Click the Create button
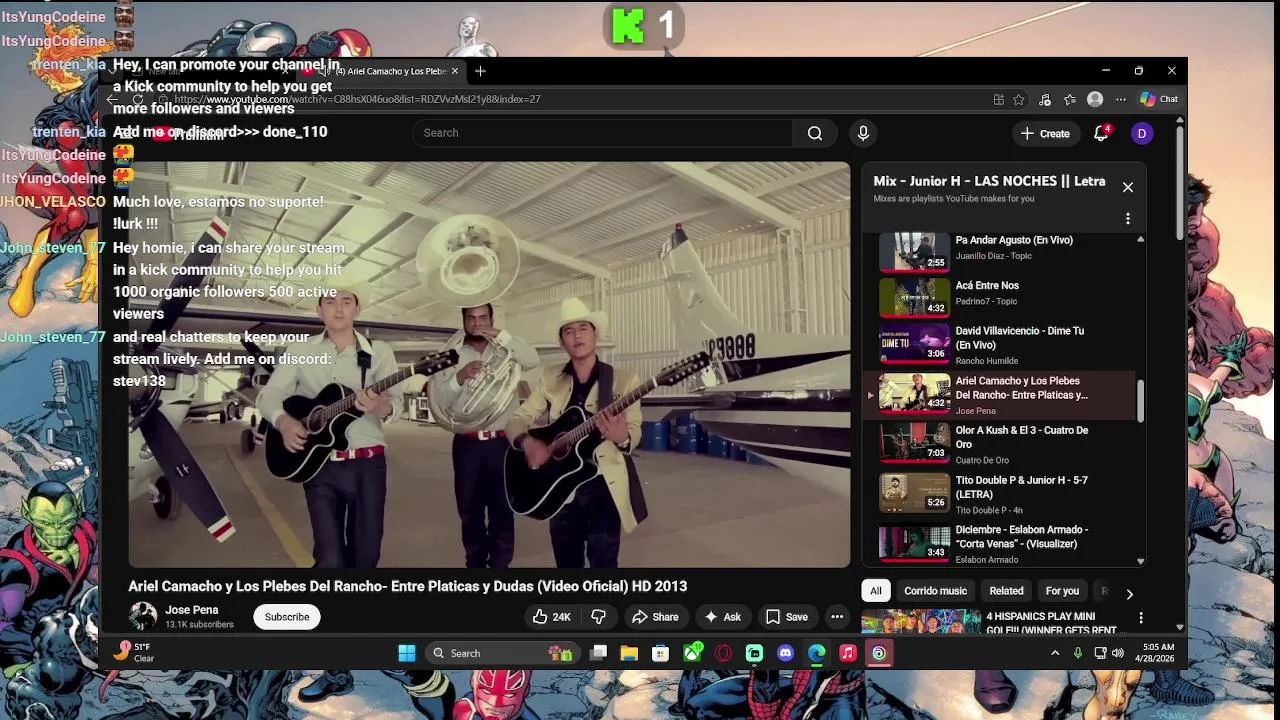Screen dimensions: 1280x720 point(1045,133)
